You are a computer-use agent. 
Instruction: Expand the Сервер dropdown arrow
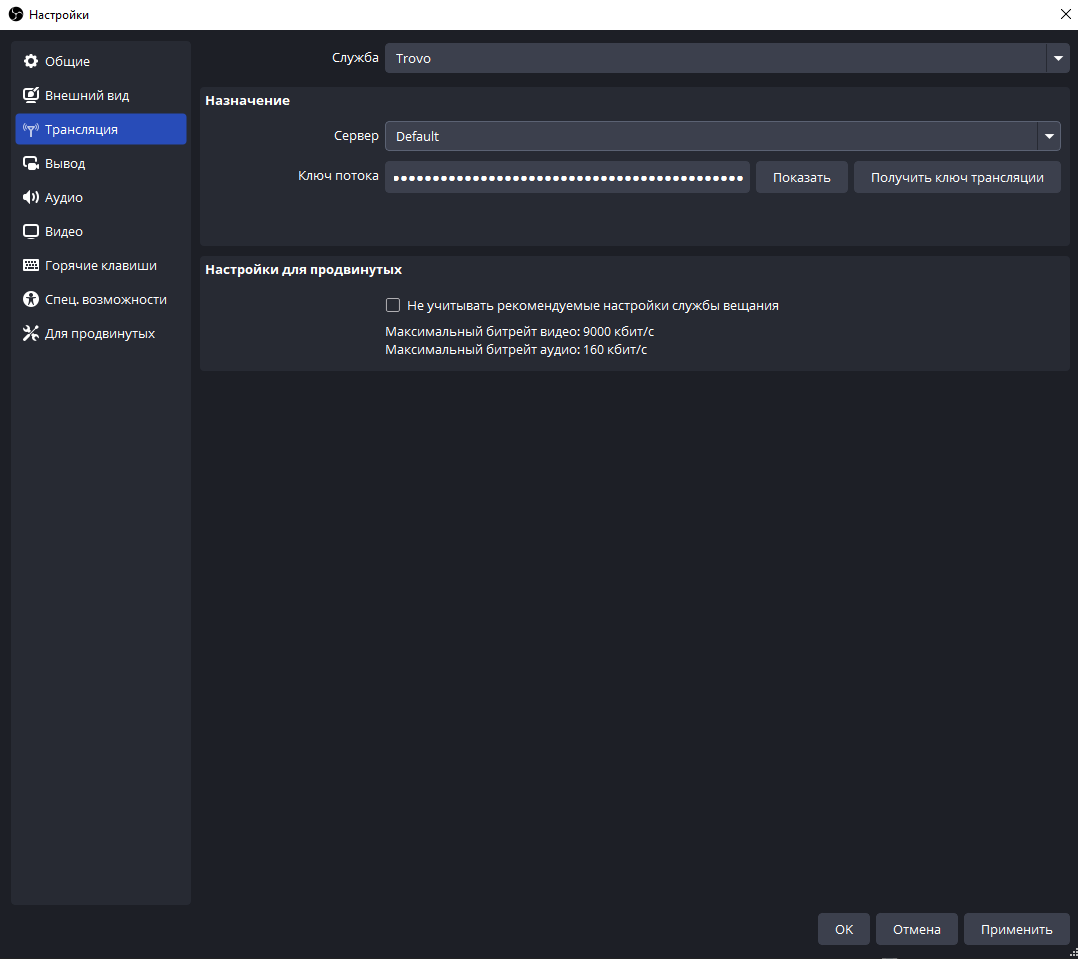[1048, 136]
